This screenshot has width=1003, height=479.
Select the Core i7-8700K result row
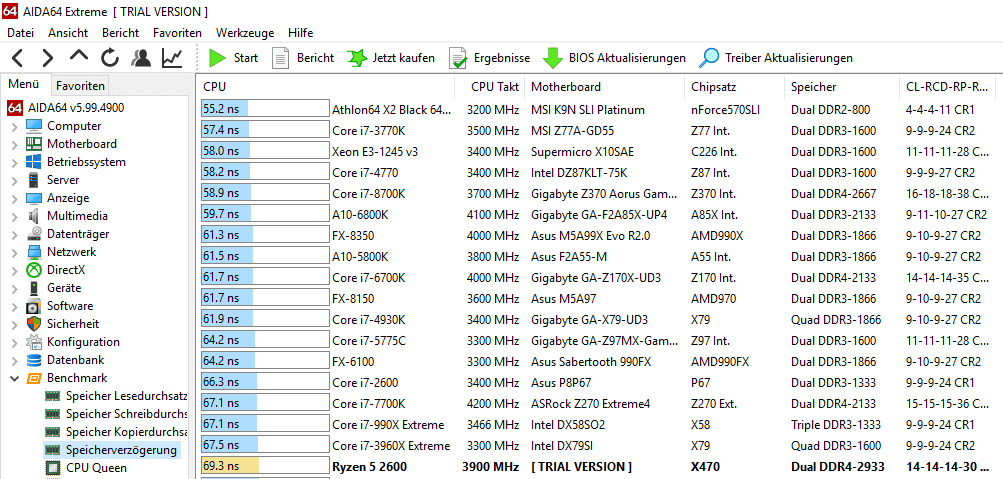[599, 193]
